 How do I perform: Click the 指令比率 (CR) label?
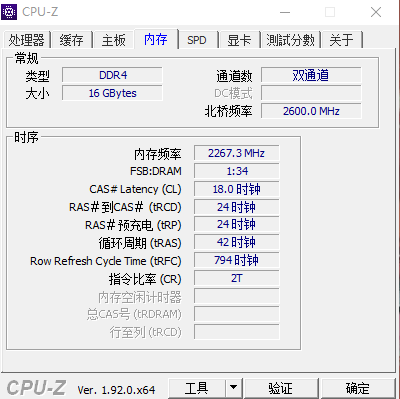145,279
